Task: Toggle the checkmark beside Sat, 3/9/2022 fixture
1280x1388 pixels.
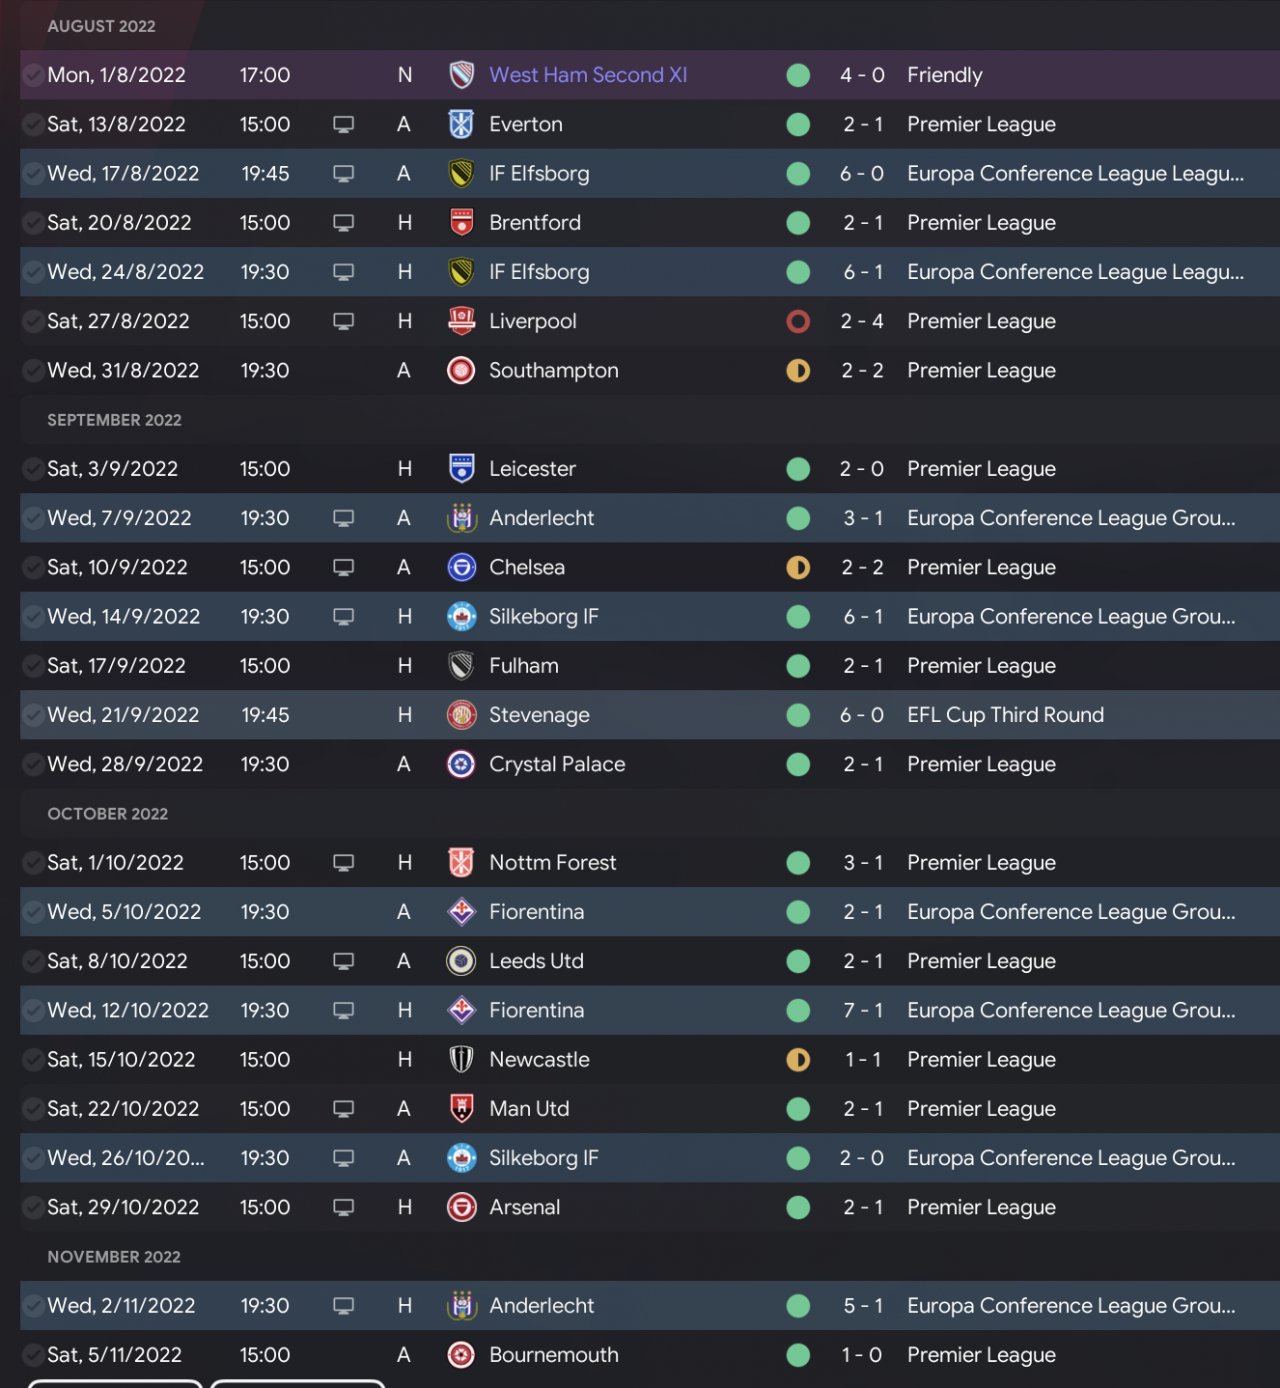Action: (x=33, y=469)
